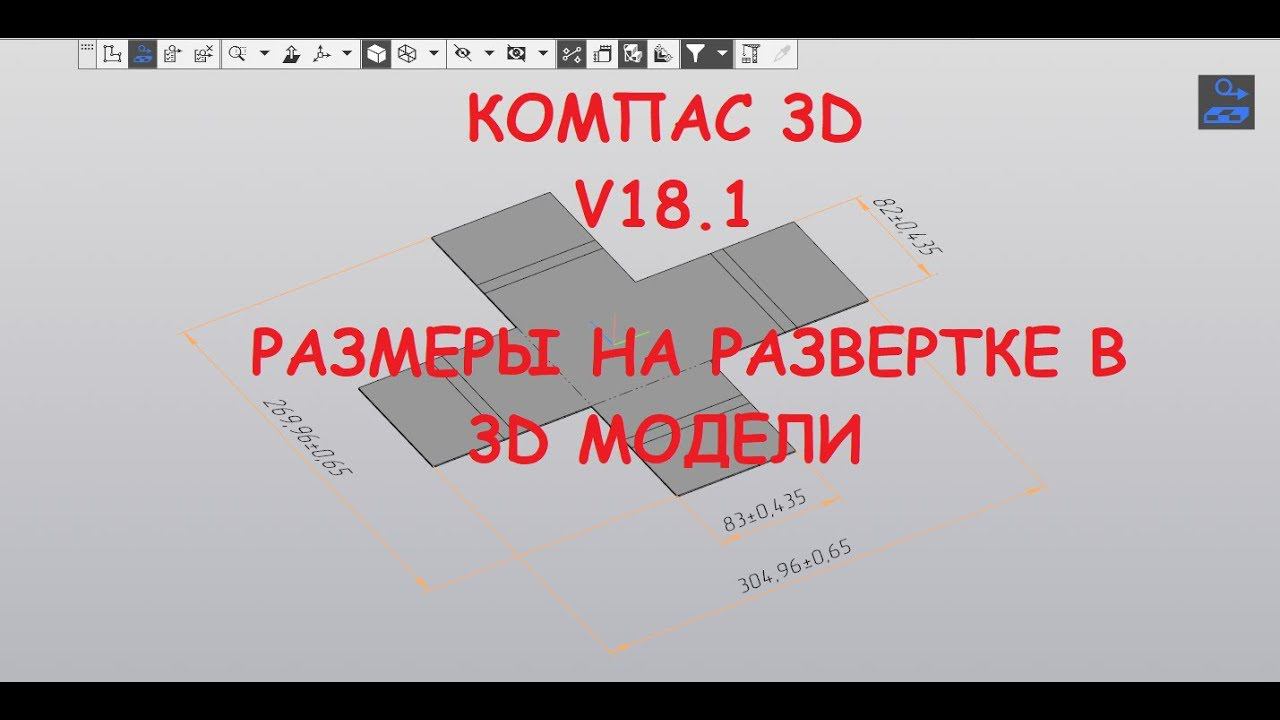Click the dimensions sheet icon
The width and height of the screenshot is (1280, 720).
coord(602,54)
